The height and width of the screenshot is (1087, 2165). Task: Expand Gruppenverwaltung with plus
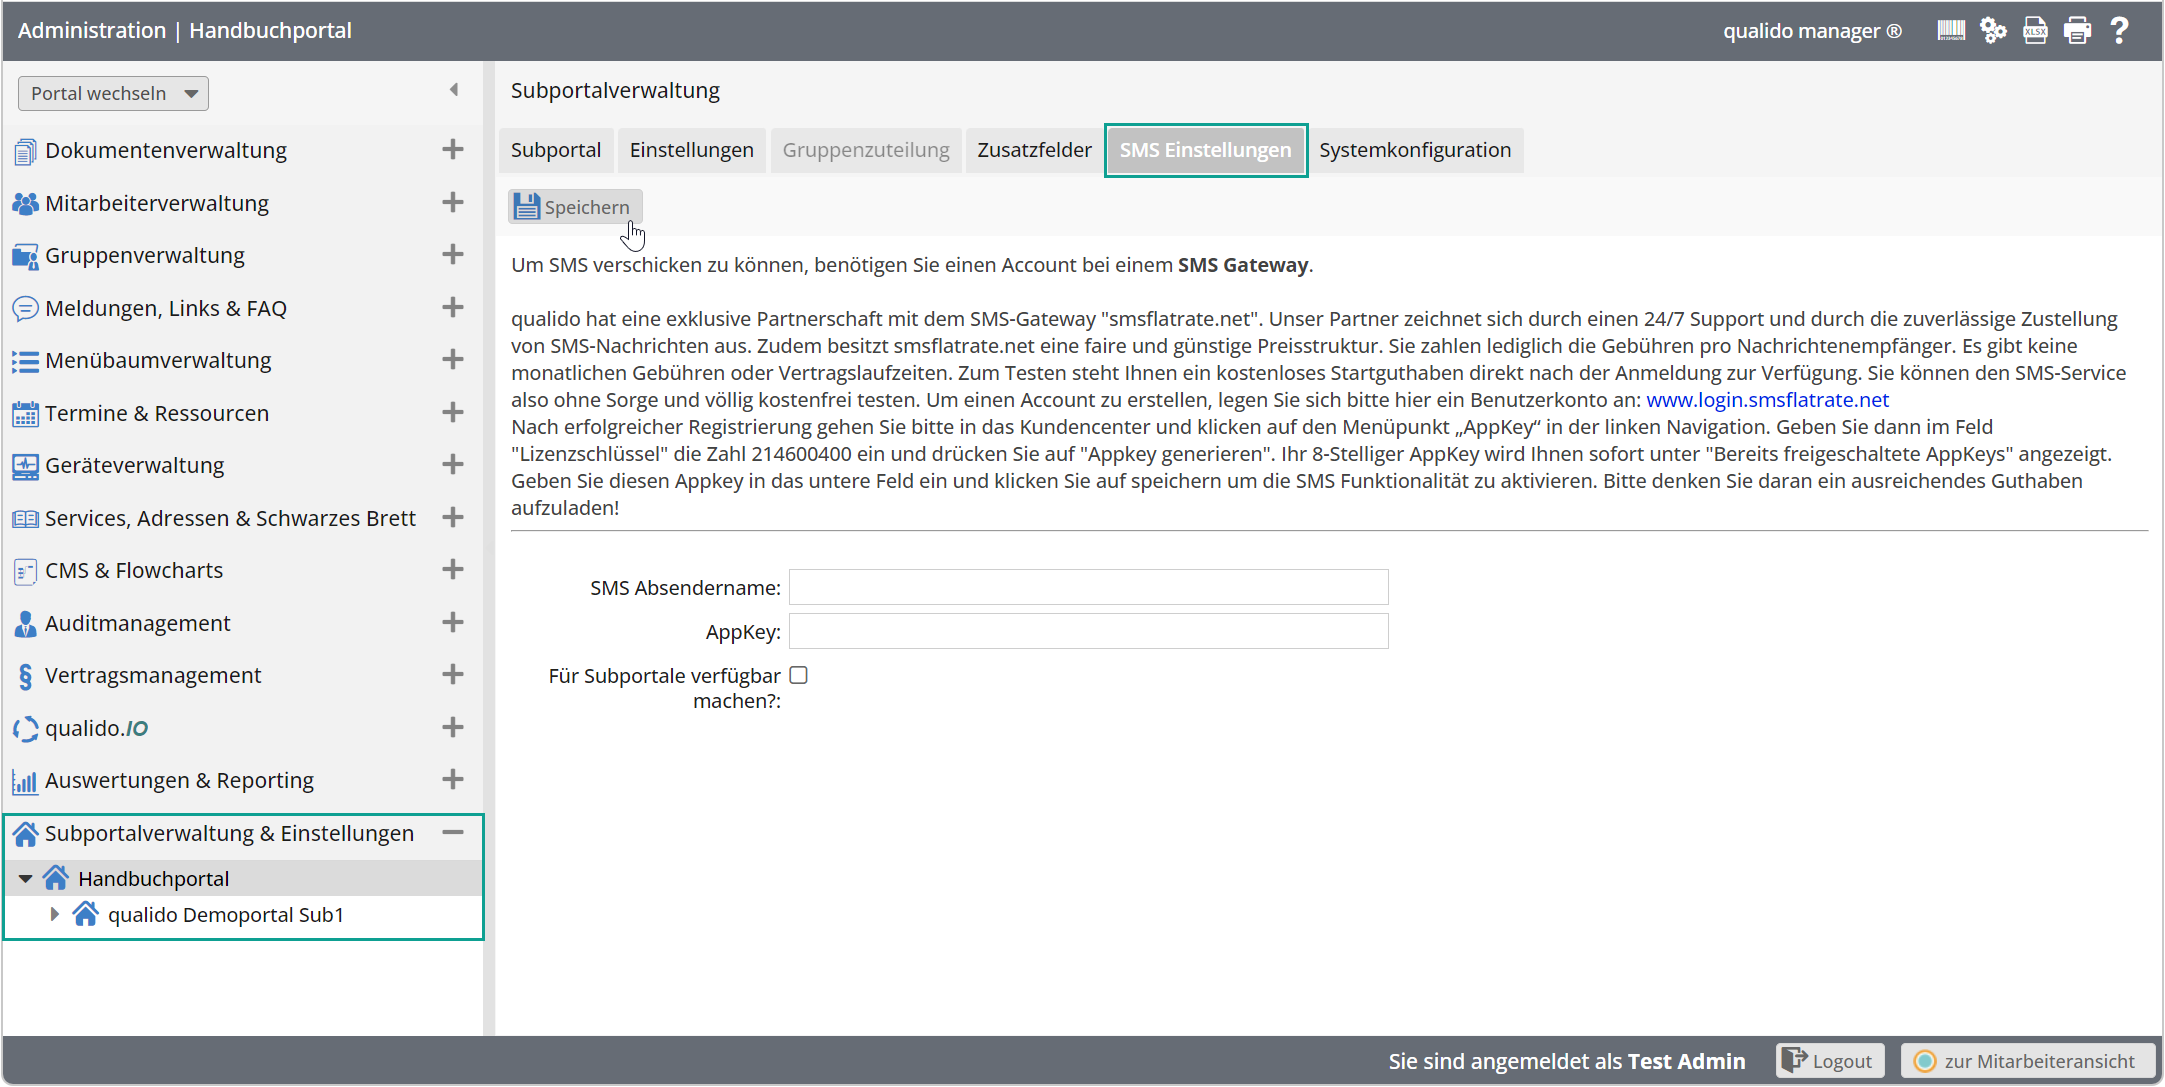click(x=453, y=254)
